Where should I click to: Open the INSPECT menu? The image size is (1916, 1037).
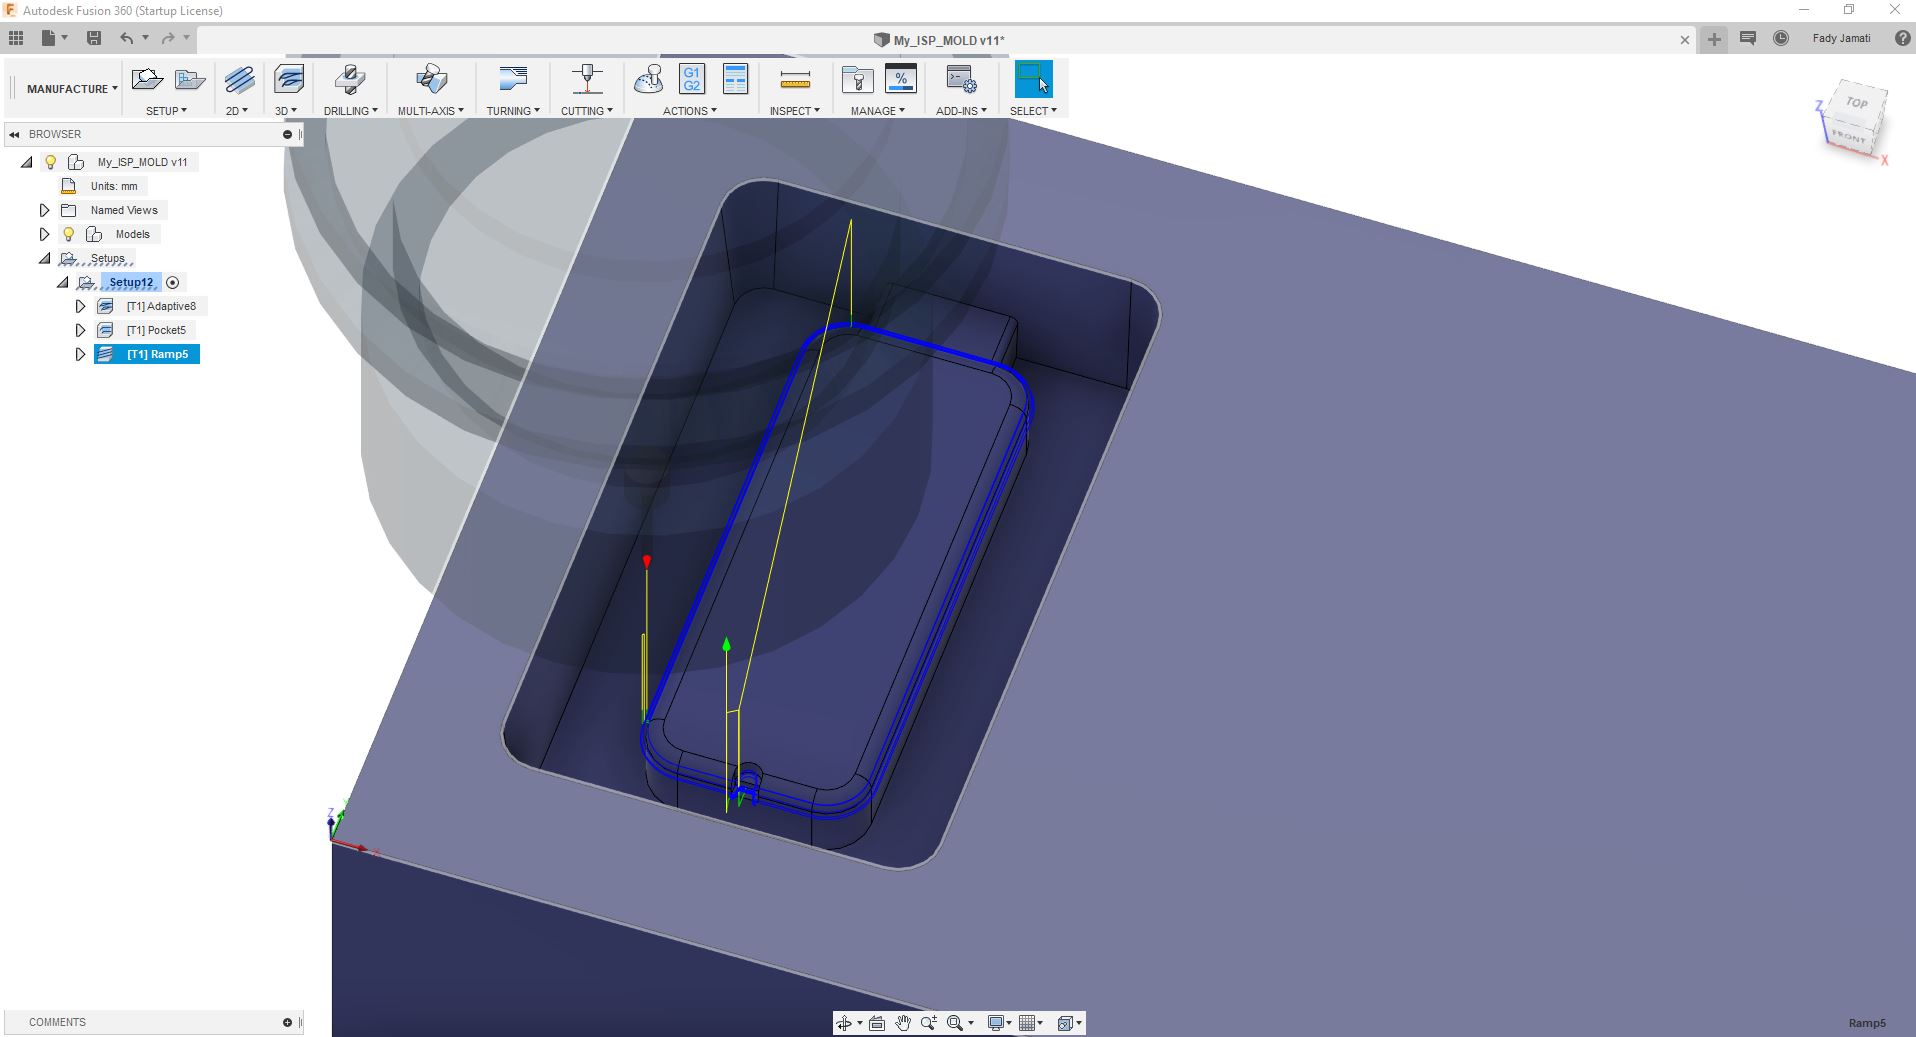pos(794,111)
